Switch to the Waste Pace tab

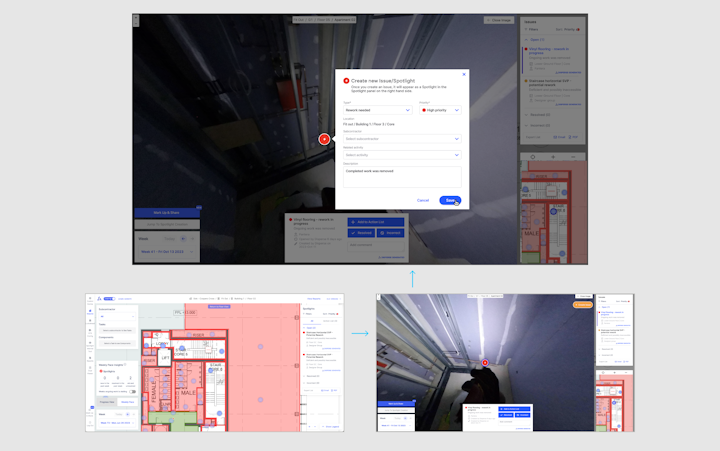click(x=127, y=401)
